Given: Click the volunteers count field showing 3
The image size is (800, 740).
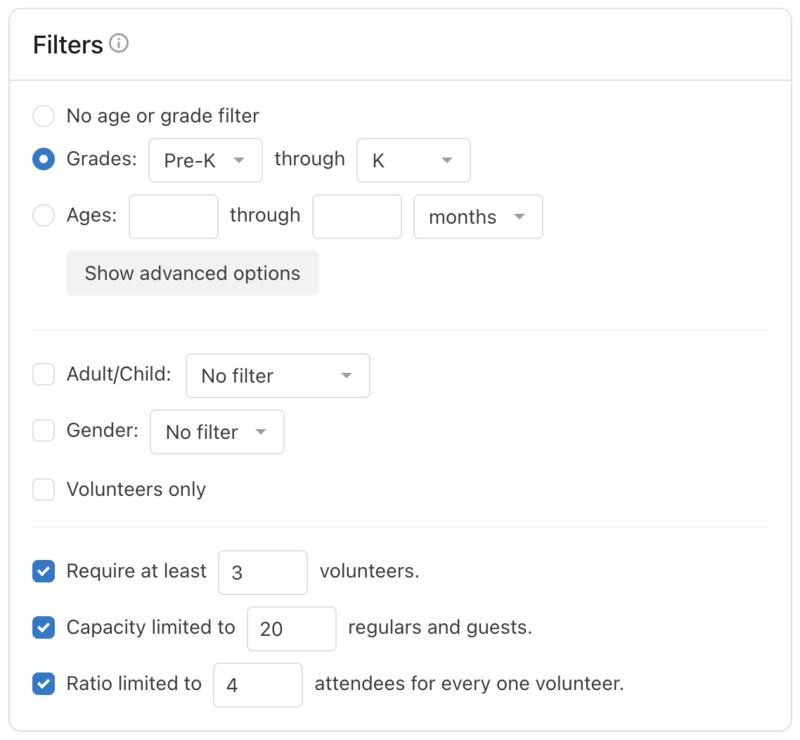Looking at the screenshot, I should click(262, 571).
